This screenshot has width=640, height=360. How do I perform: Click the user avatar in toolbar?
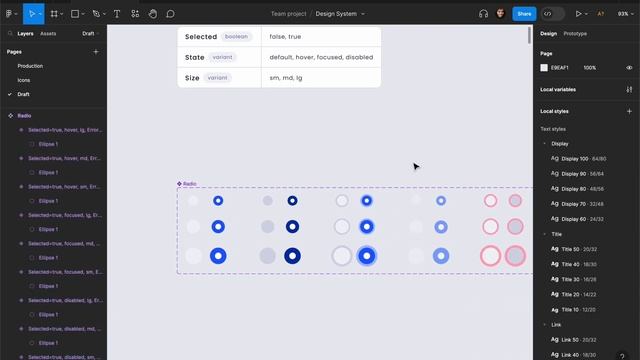(500, 13)
